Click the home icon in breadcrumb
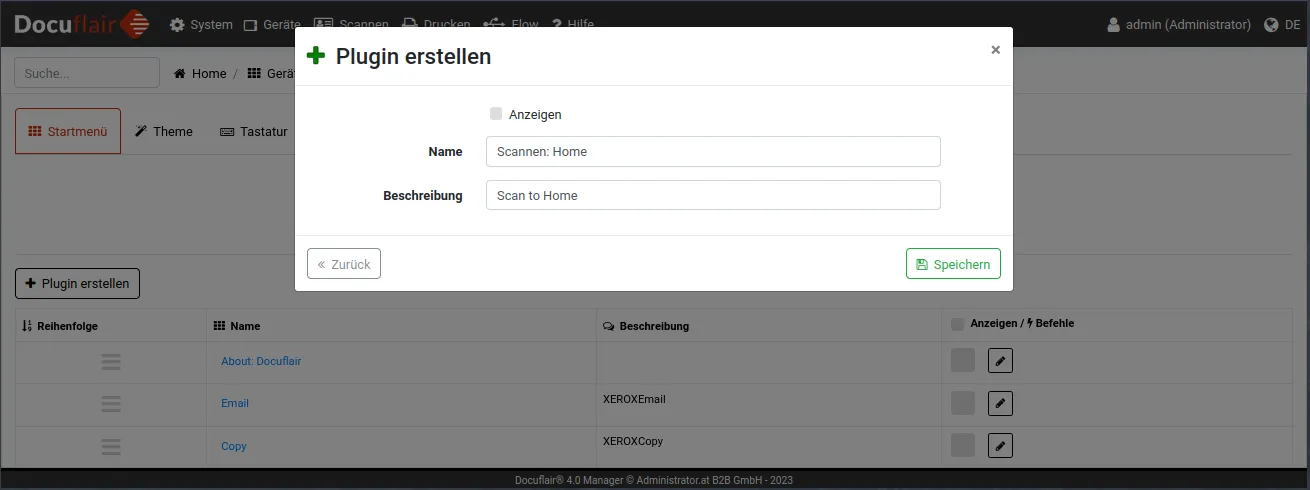The width and height of the screenshot is (1310, 490). point(181,74)
